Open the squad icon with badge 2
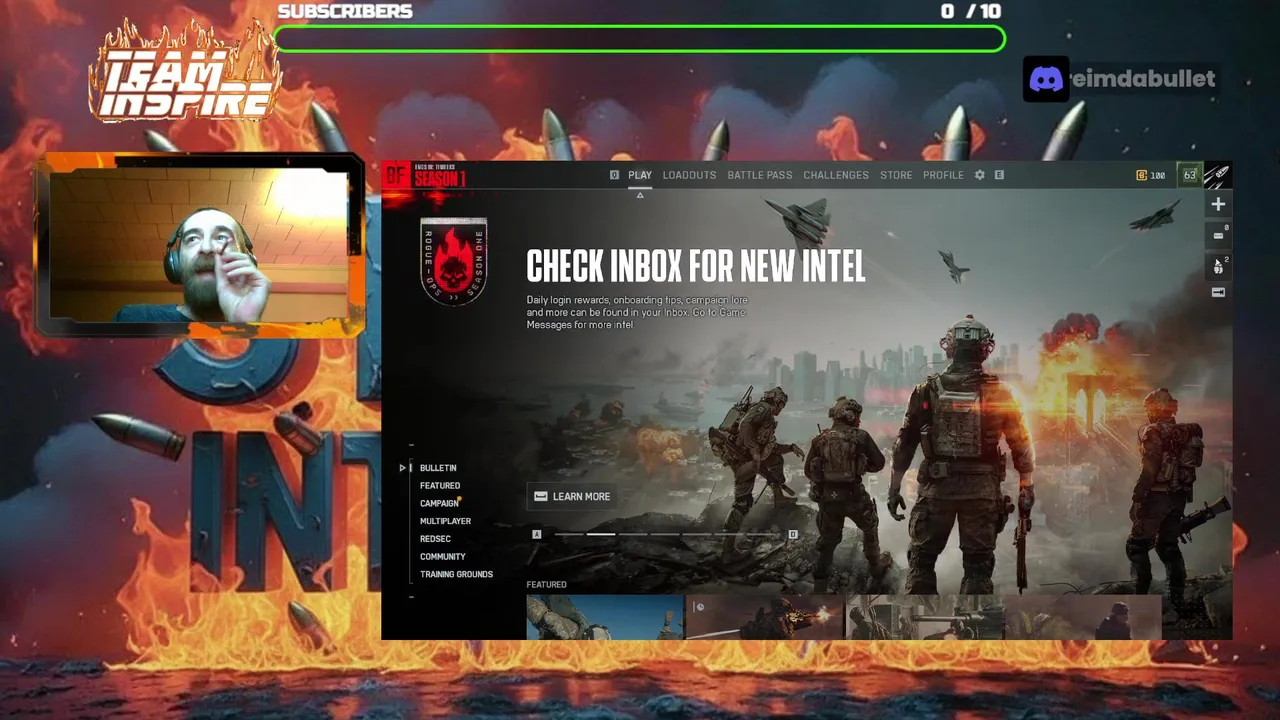 coord(1218,265)
